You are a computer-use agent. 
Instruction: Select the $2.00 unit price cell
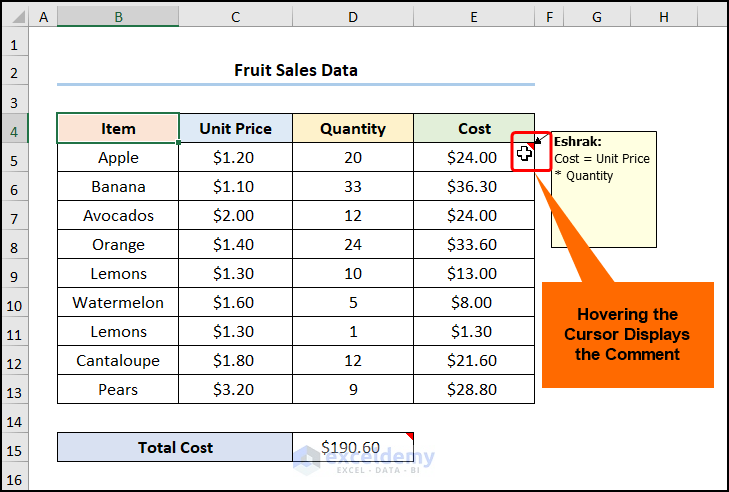point(236,215)
